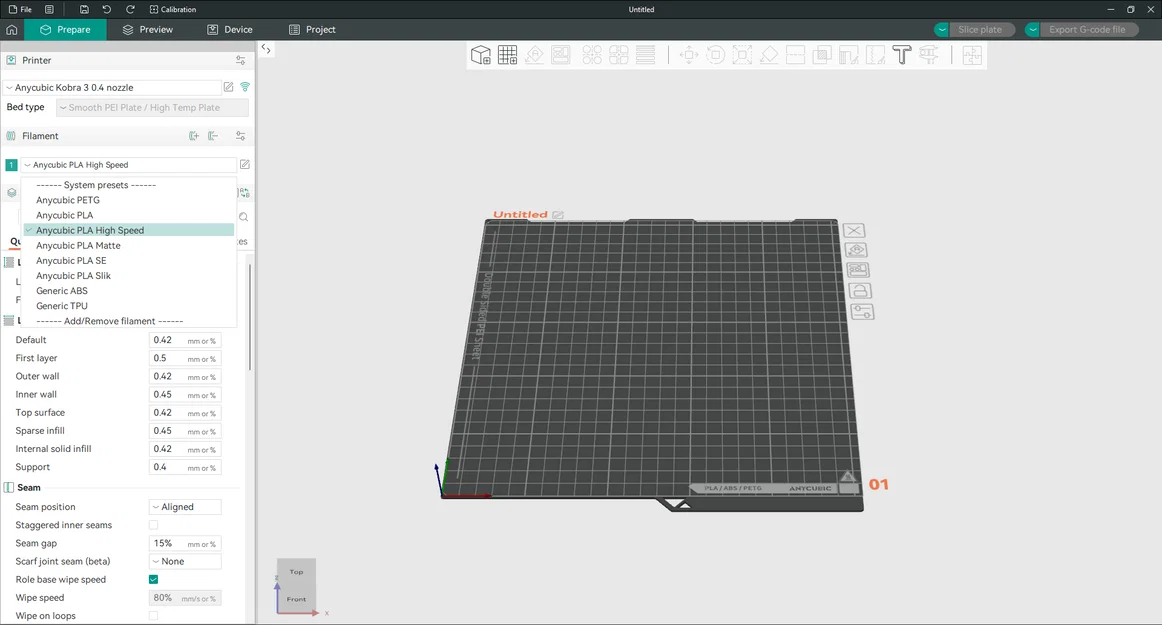
Task: Click the Save icon in title bar
Action: [84, 10]
